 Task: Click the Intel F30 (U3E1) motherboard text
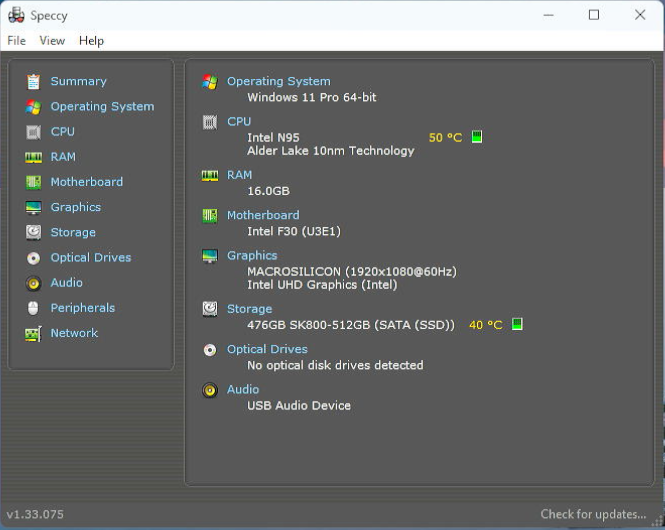click(x=294, y=232)
